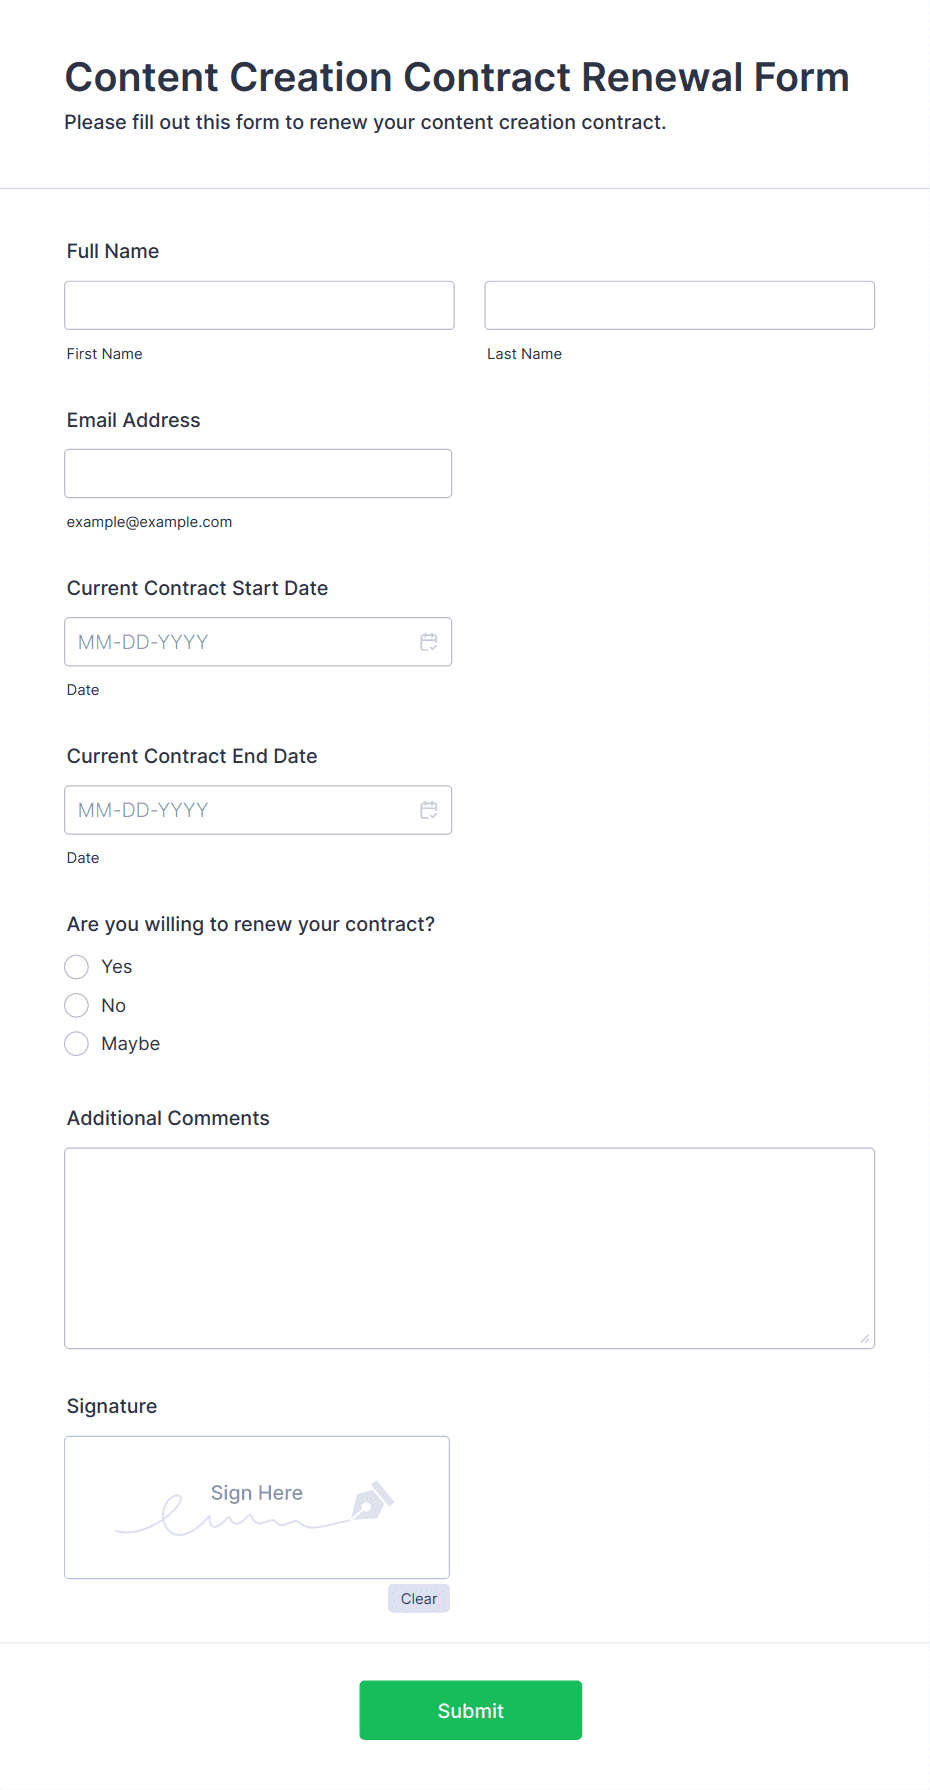Screen dimensions: 930x1790
Task: Click the No option label text
Action: [x=114, y=1005]
